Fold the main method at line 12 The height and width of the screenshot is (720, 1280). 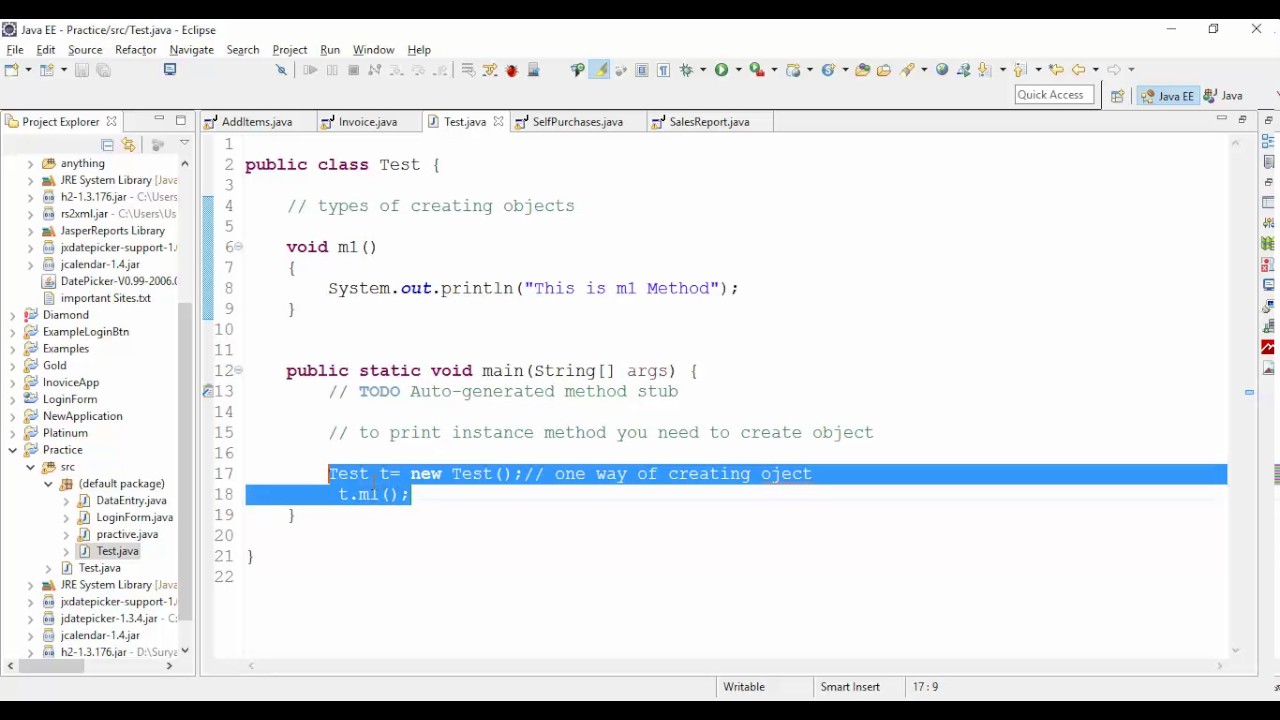click(x=239, y=371)
